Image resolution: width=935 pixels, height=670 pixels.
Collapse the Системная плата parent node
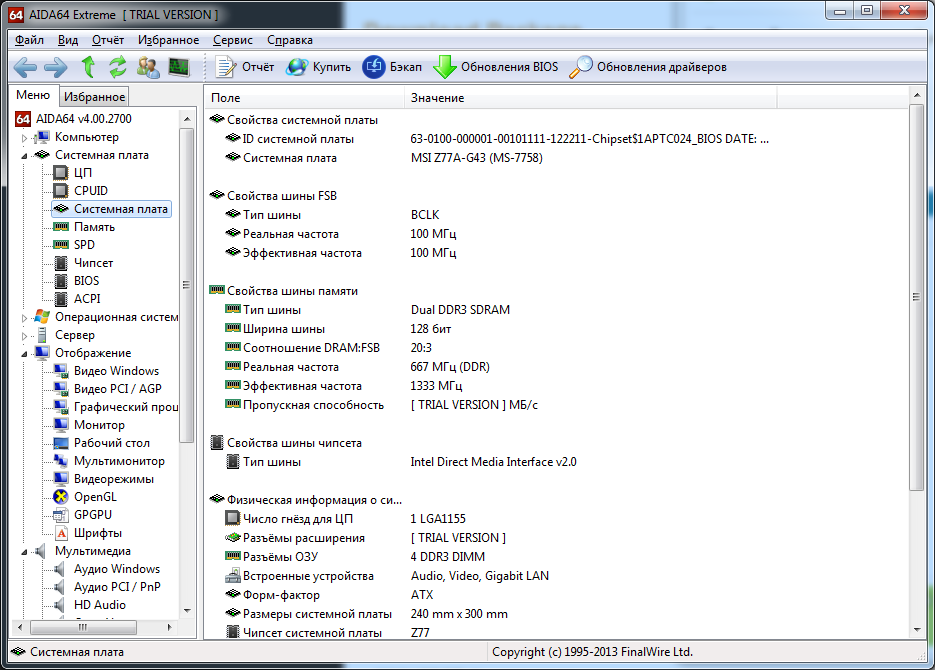(x=25, y=156)
